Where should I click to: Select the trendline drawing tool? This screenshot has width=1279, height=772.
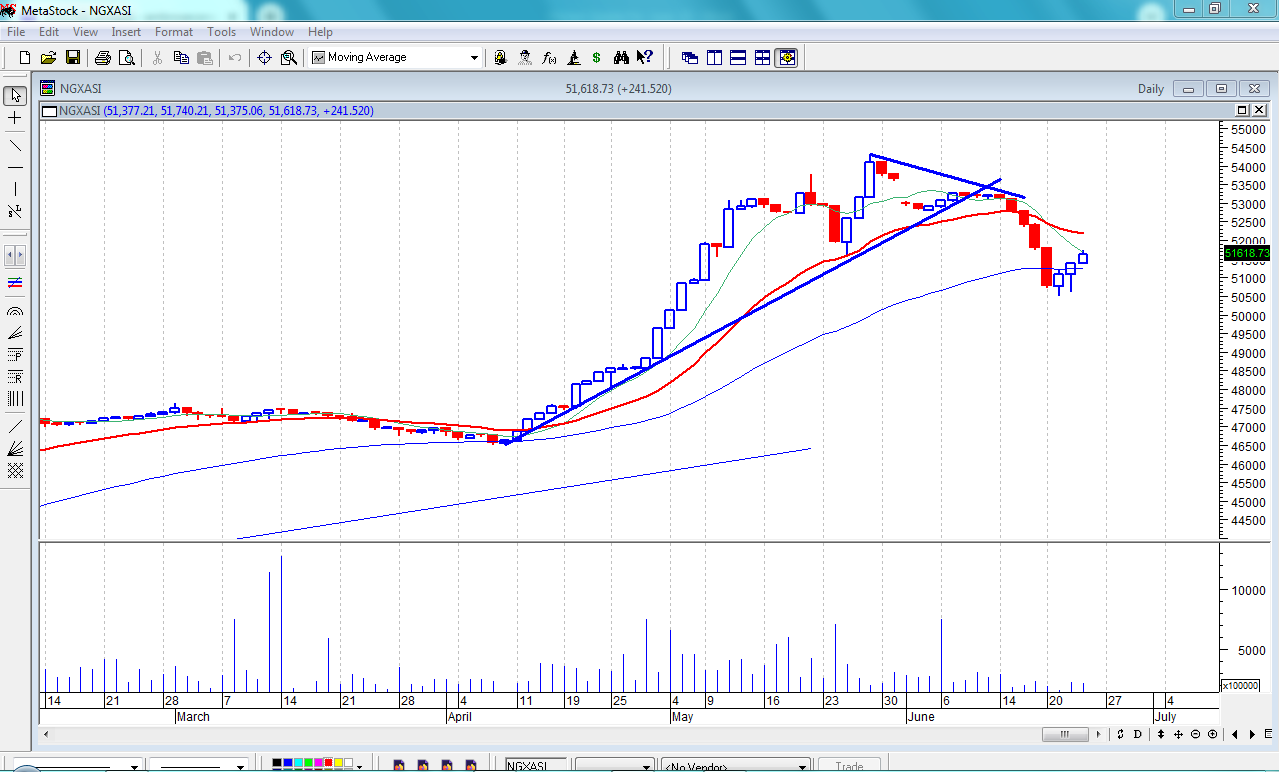[x=15, y=145]
